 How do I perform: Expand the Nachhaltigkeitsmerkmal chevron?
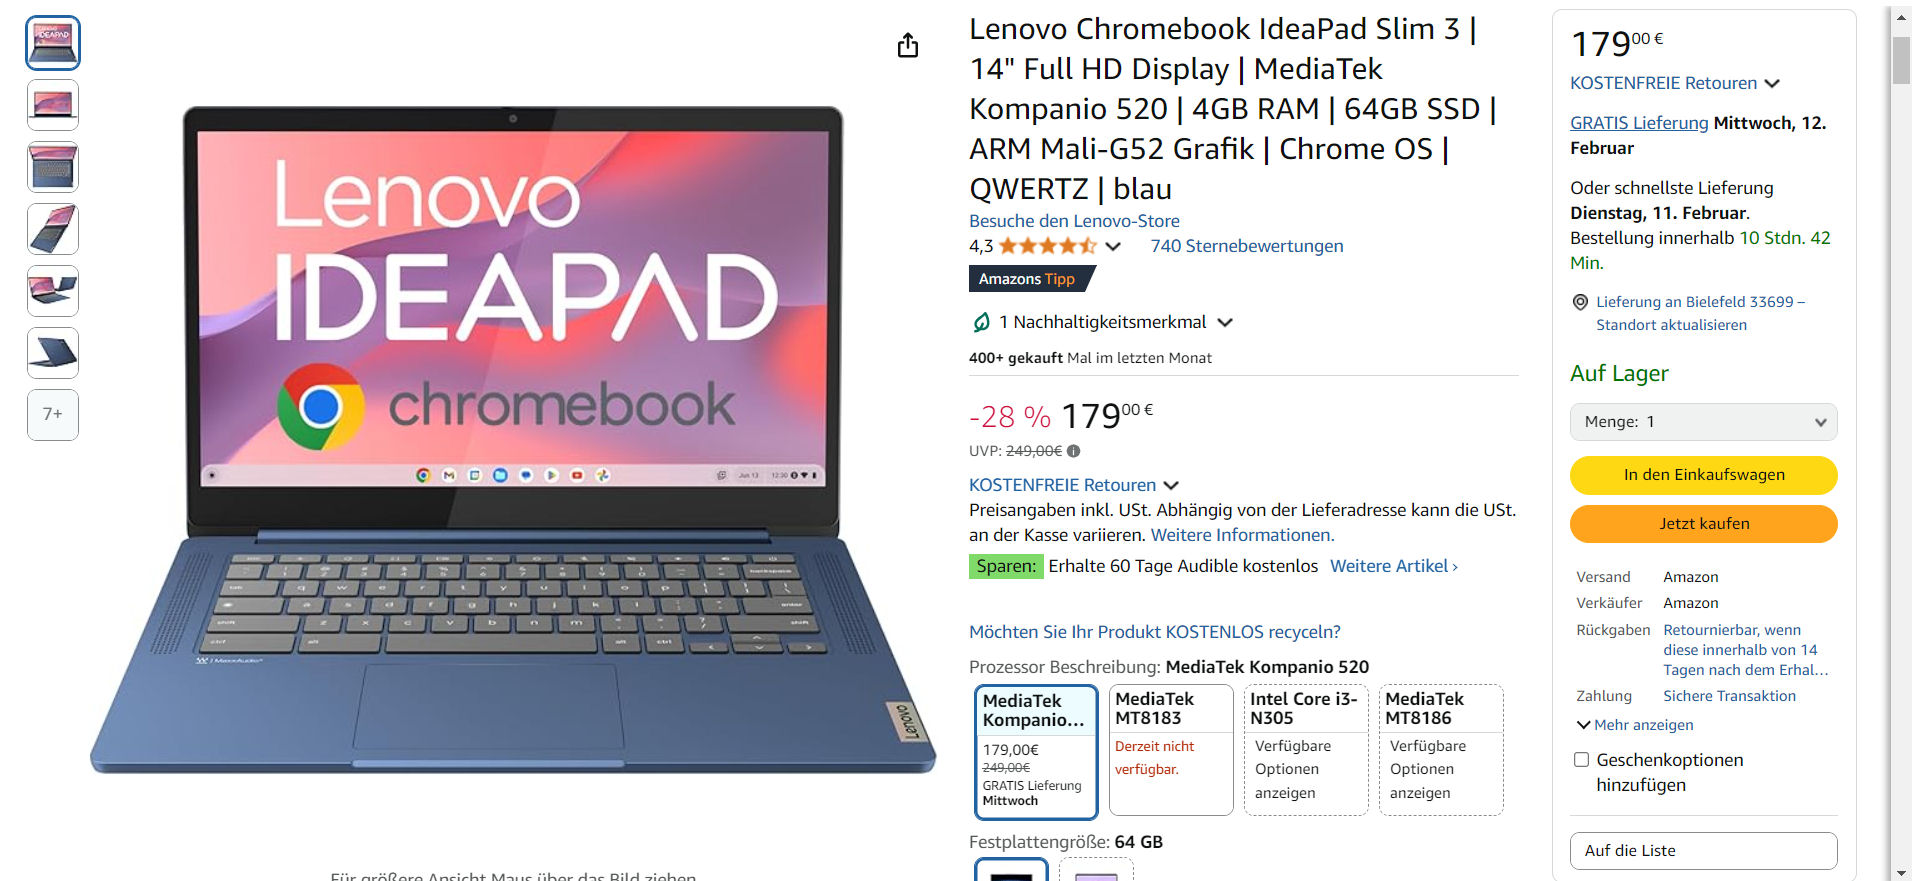[x=1225, y=322]
